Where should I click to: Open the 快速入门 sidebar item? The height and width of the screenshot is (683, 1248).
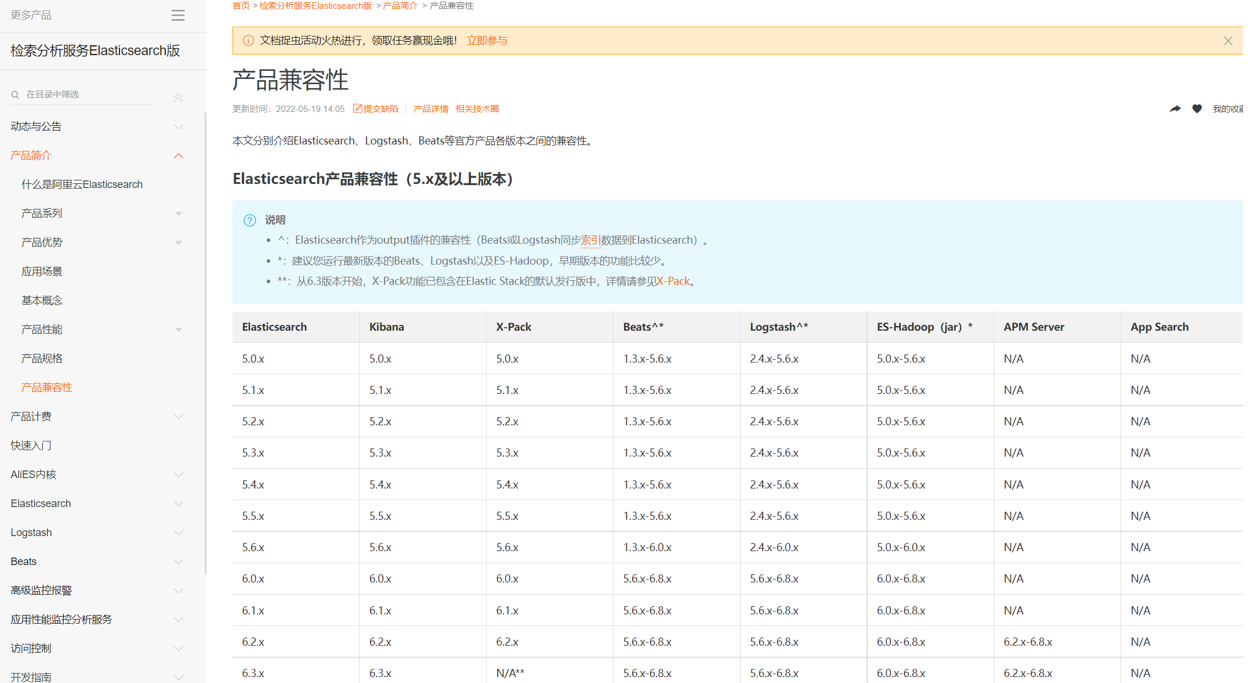[31, 446]
